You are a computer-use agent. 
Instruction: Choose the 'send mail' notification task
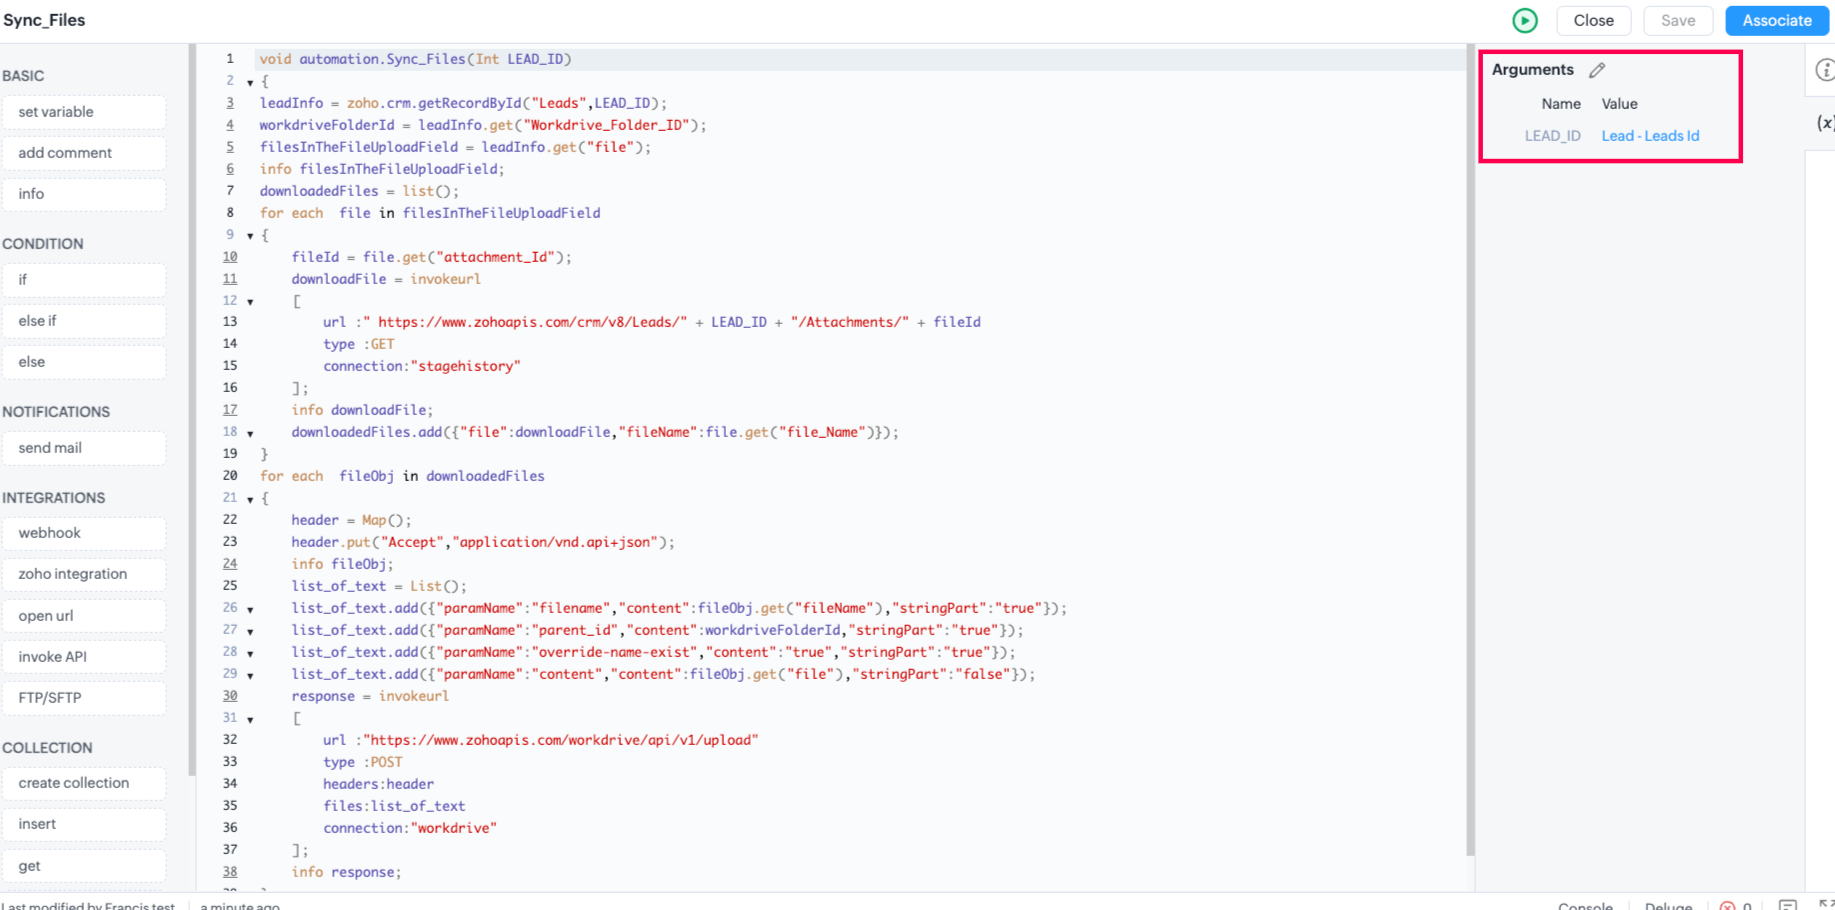click(84, 448)
